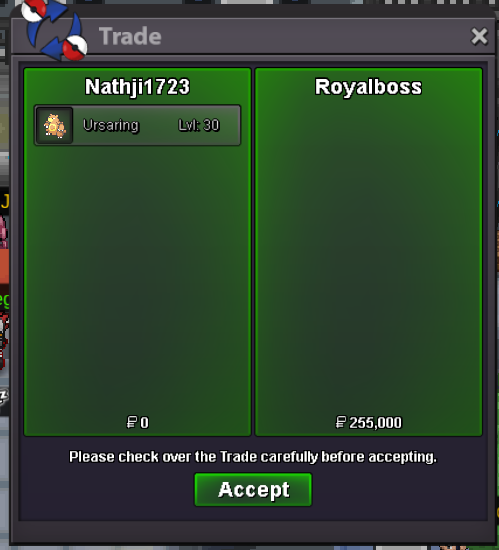499x550 pixels.
Task: Click Nathji1723's 0 money offer
Action: tap(137, 422)
